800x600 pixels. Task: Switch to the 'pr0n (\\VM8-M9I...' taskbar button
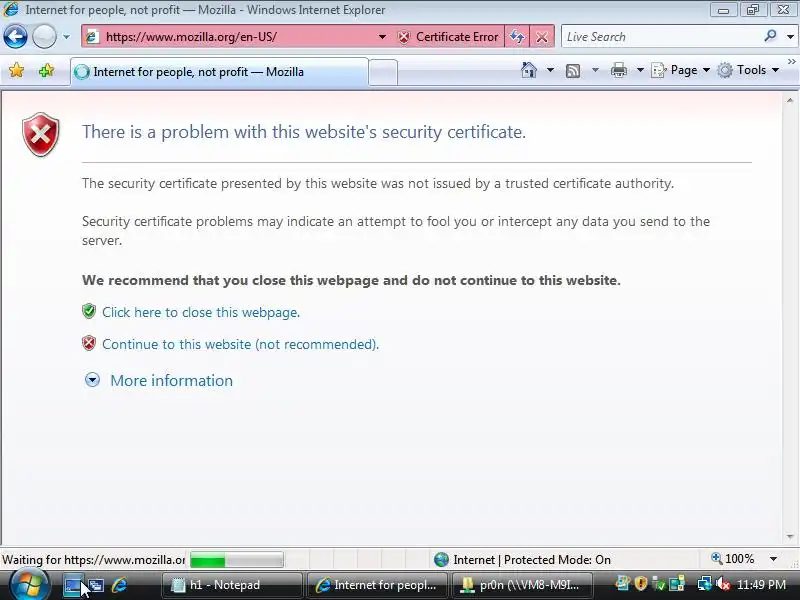[521, 585]
